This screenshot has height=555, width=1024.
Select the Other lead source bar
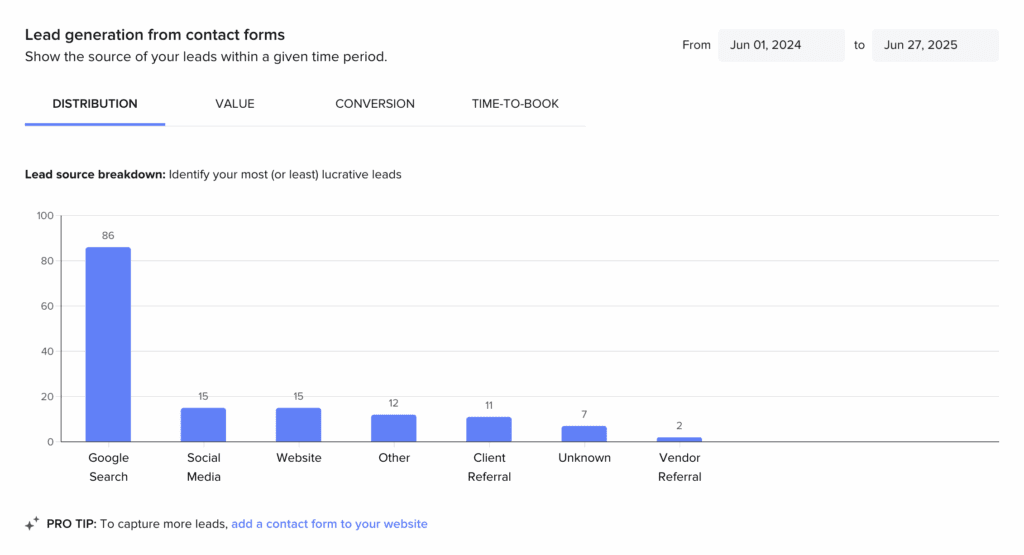click(x=394, y=428)
